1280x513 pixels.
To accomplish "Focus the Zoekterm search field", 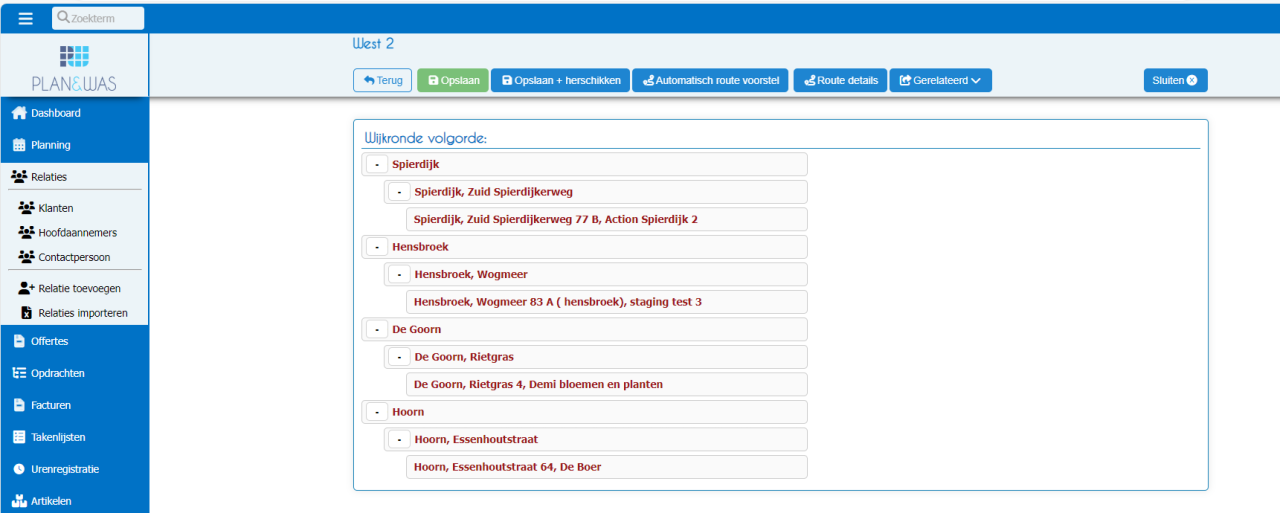I will coord(98,18).
